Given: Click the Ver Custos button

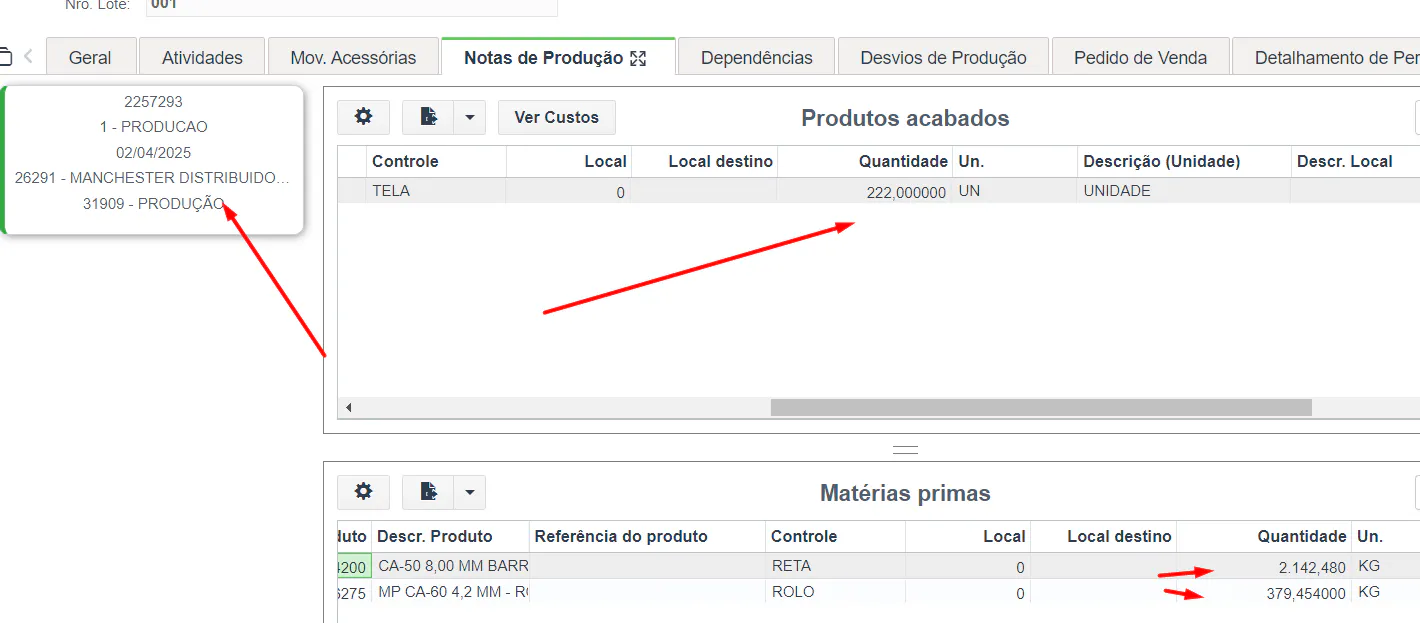Looking at the screenshot, I should click(x=556, y=117).
